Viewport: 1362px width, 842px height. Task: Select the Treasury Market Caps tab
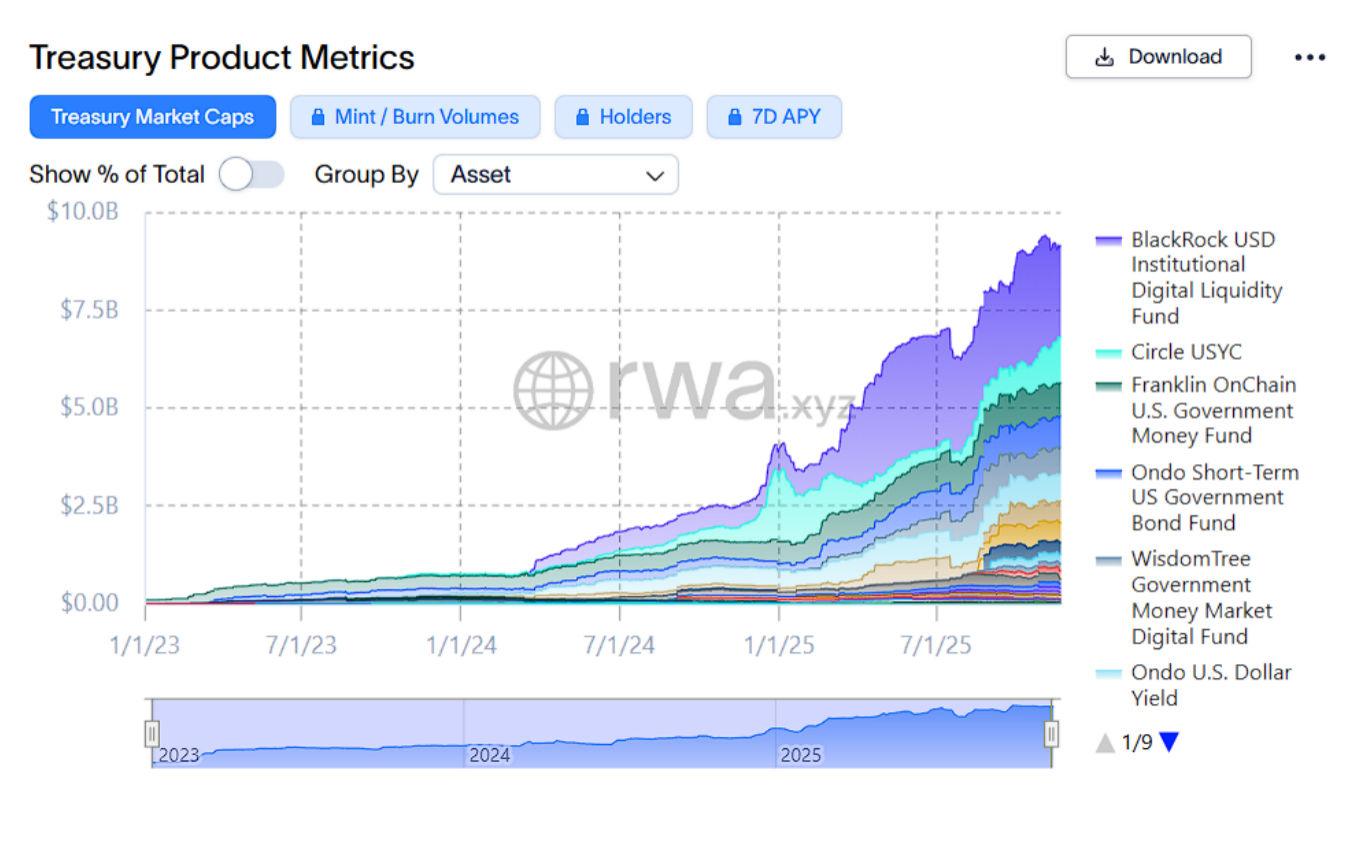152,117
